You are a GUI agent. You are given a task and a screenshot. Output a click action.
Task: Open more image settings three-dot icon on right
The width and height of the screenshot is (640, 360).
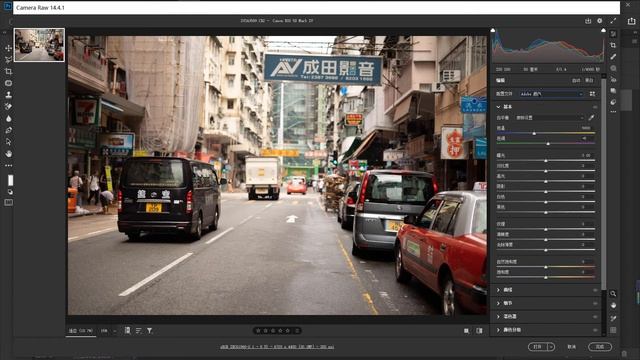(x=613, y=112)
